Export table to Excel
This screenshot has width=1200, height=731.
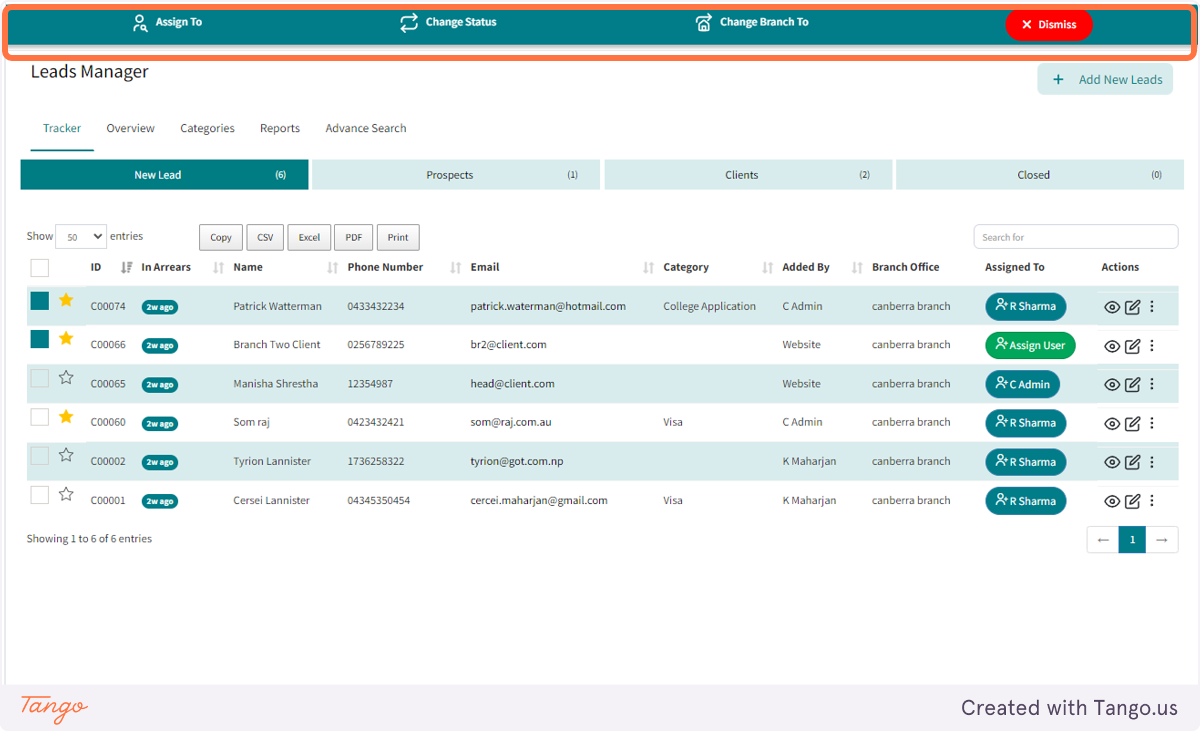(309, 237)
